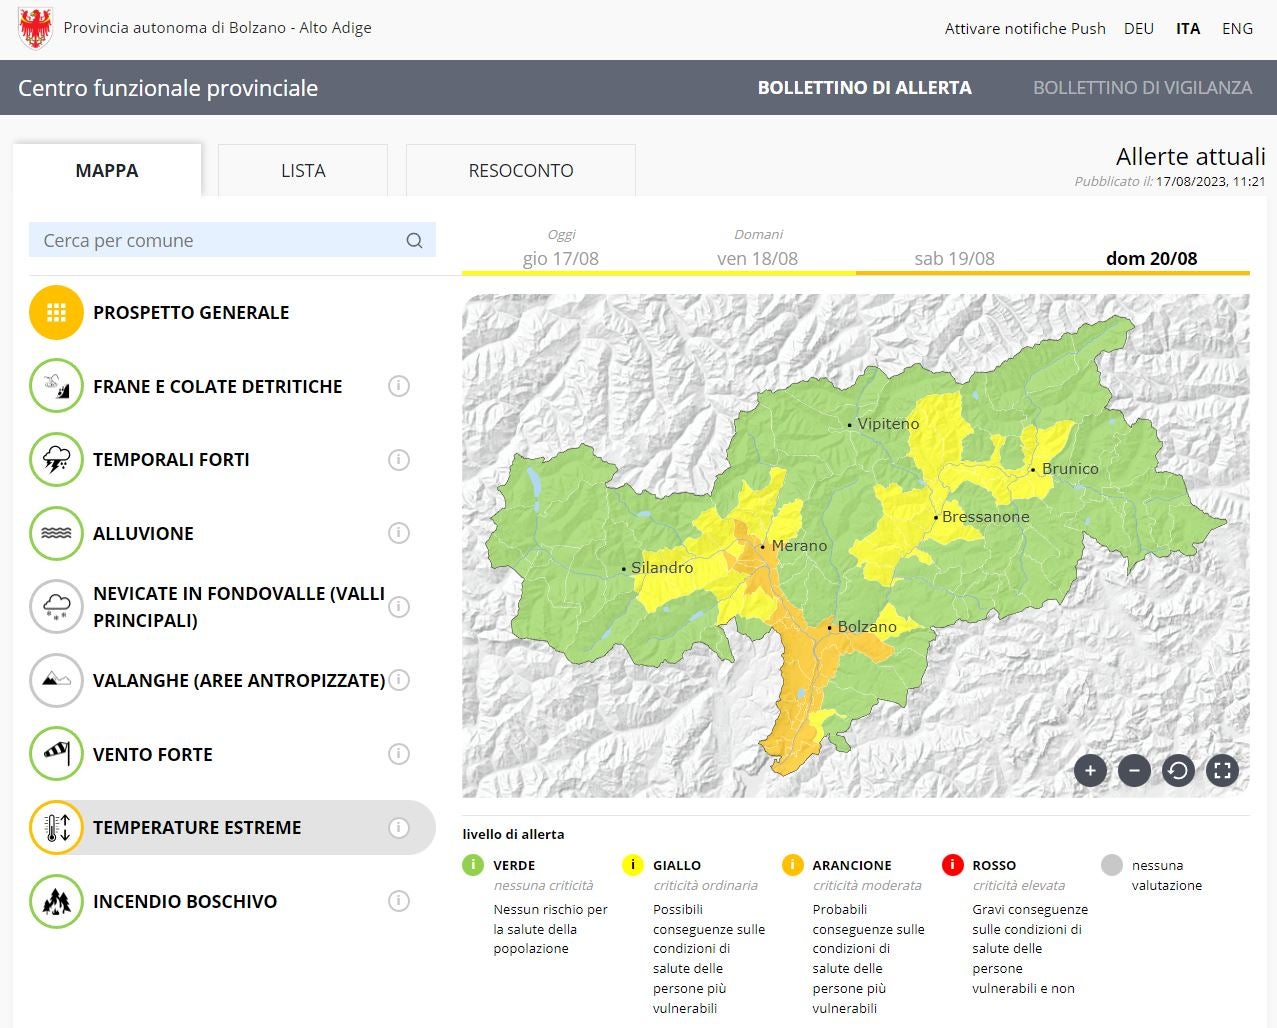Open the map in fullscreen
The width and height of the screenshot is (1277, 1028).
pos(1222,771)
